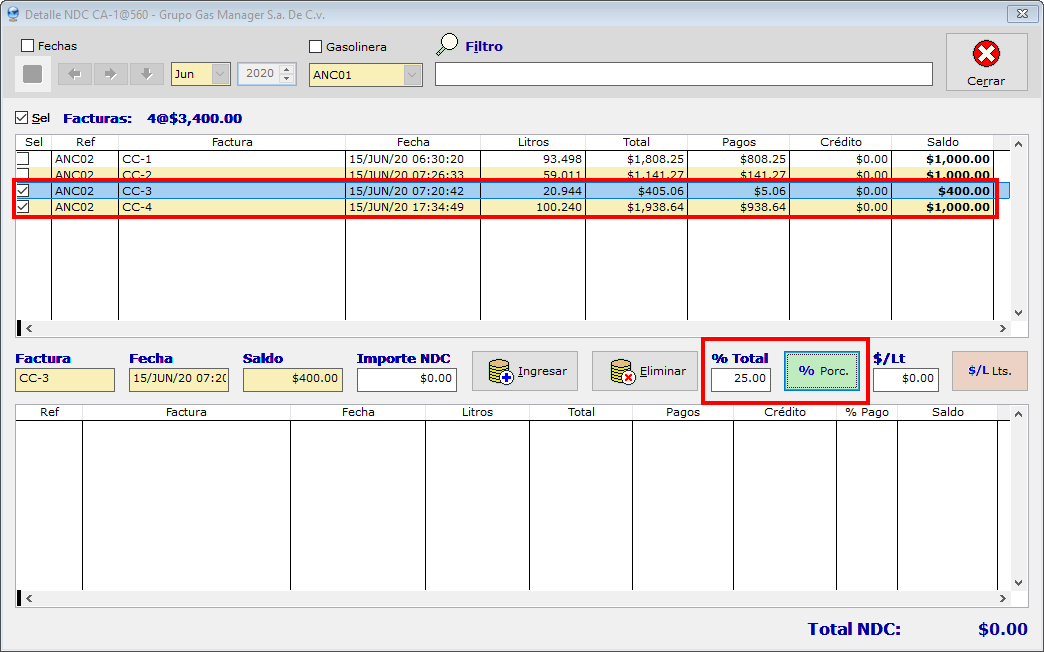Screen dimensions: 1044x652
Task: Click the Filtro magnifying glass icon
Action: pyautogui.click(x=448, y=45)
